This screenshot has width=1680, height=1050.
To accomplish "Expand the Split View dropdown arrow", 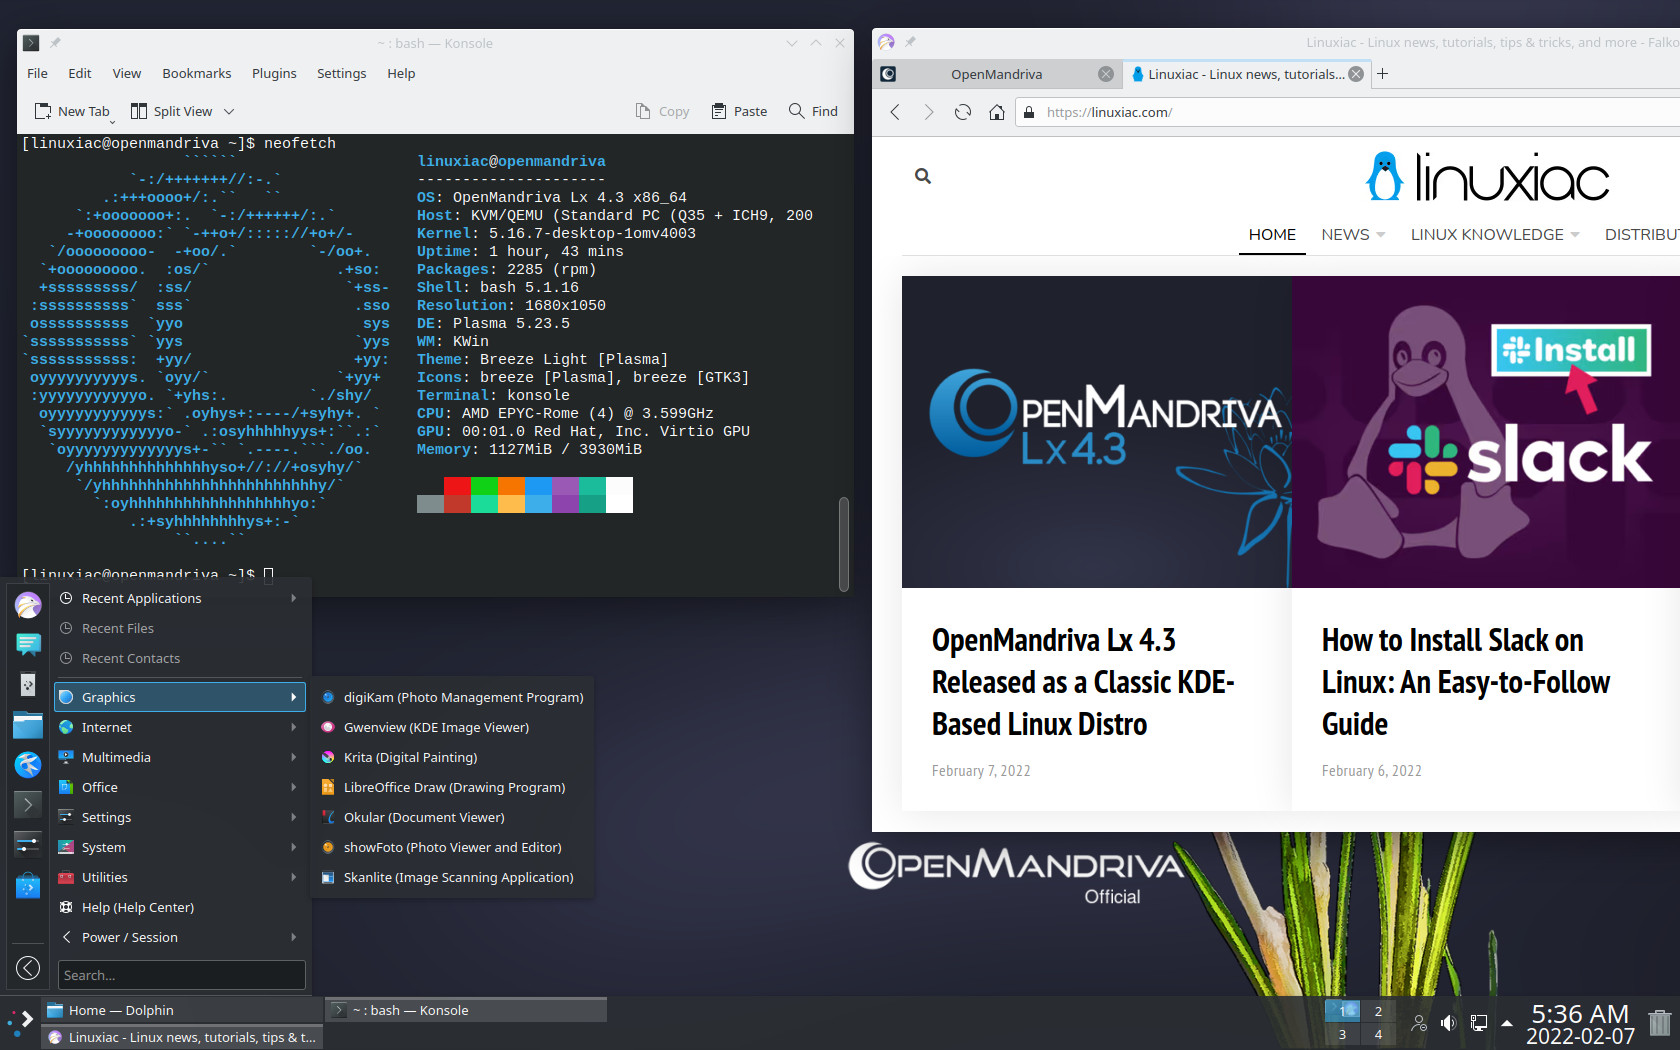I will 229,111.
